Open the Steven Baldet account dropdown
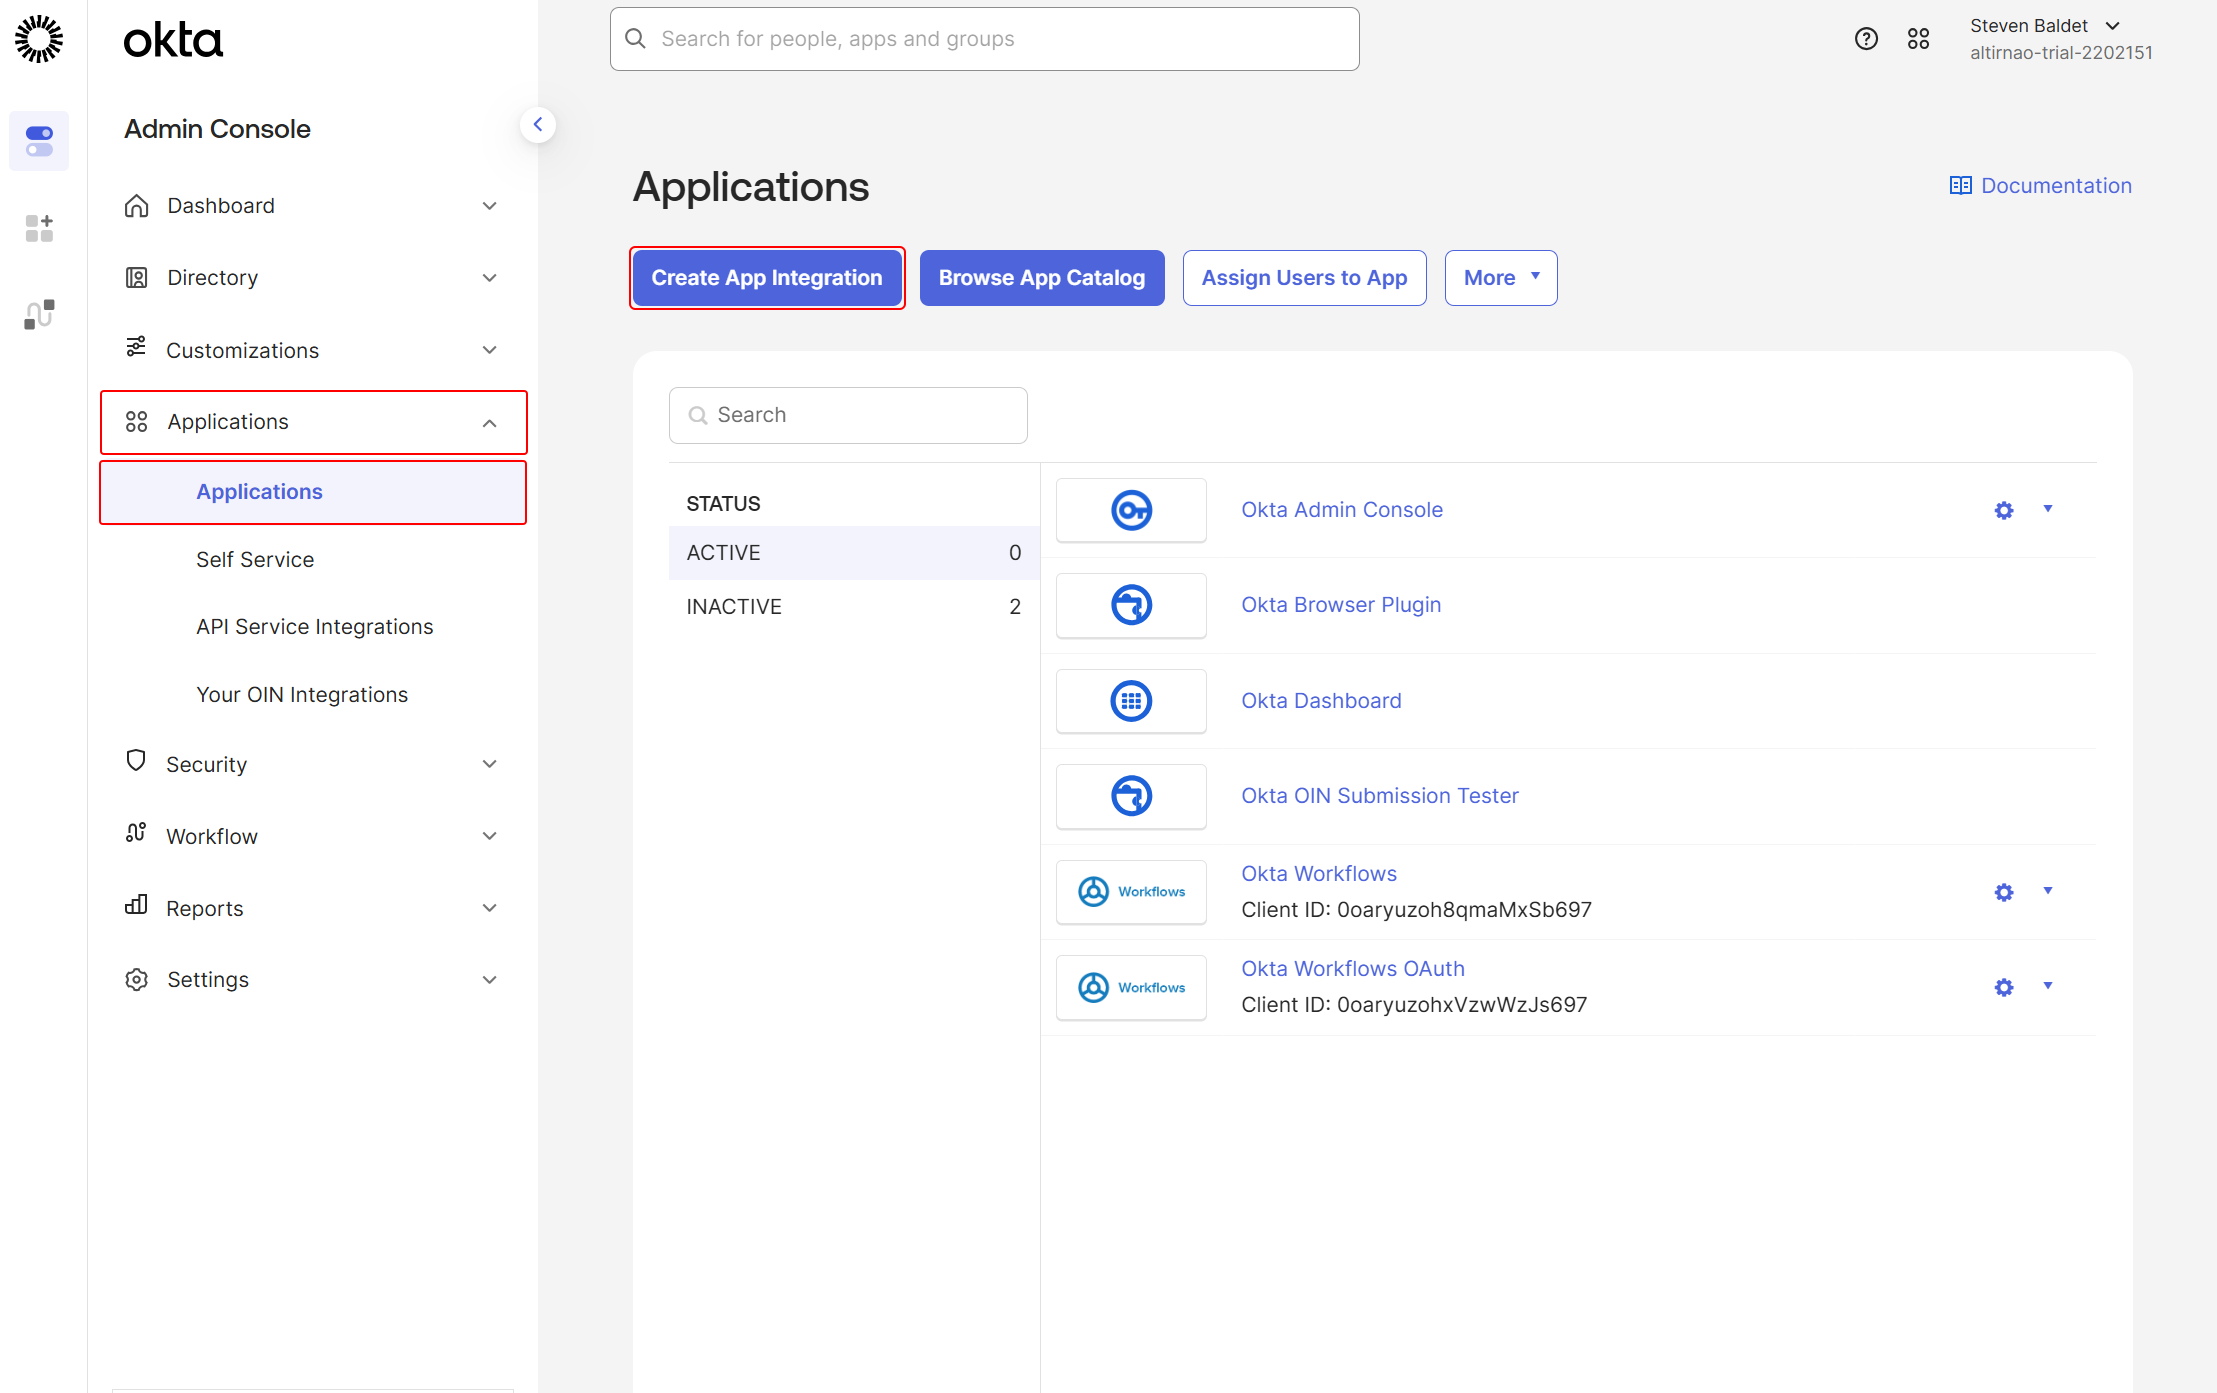 point(2060,39)
